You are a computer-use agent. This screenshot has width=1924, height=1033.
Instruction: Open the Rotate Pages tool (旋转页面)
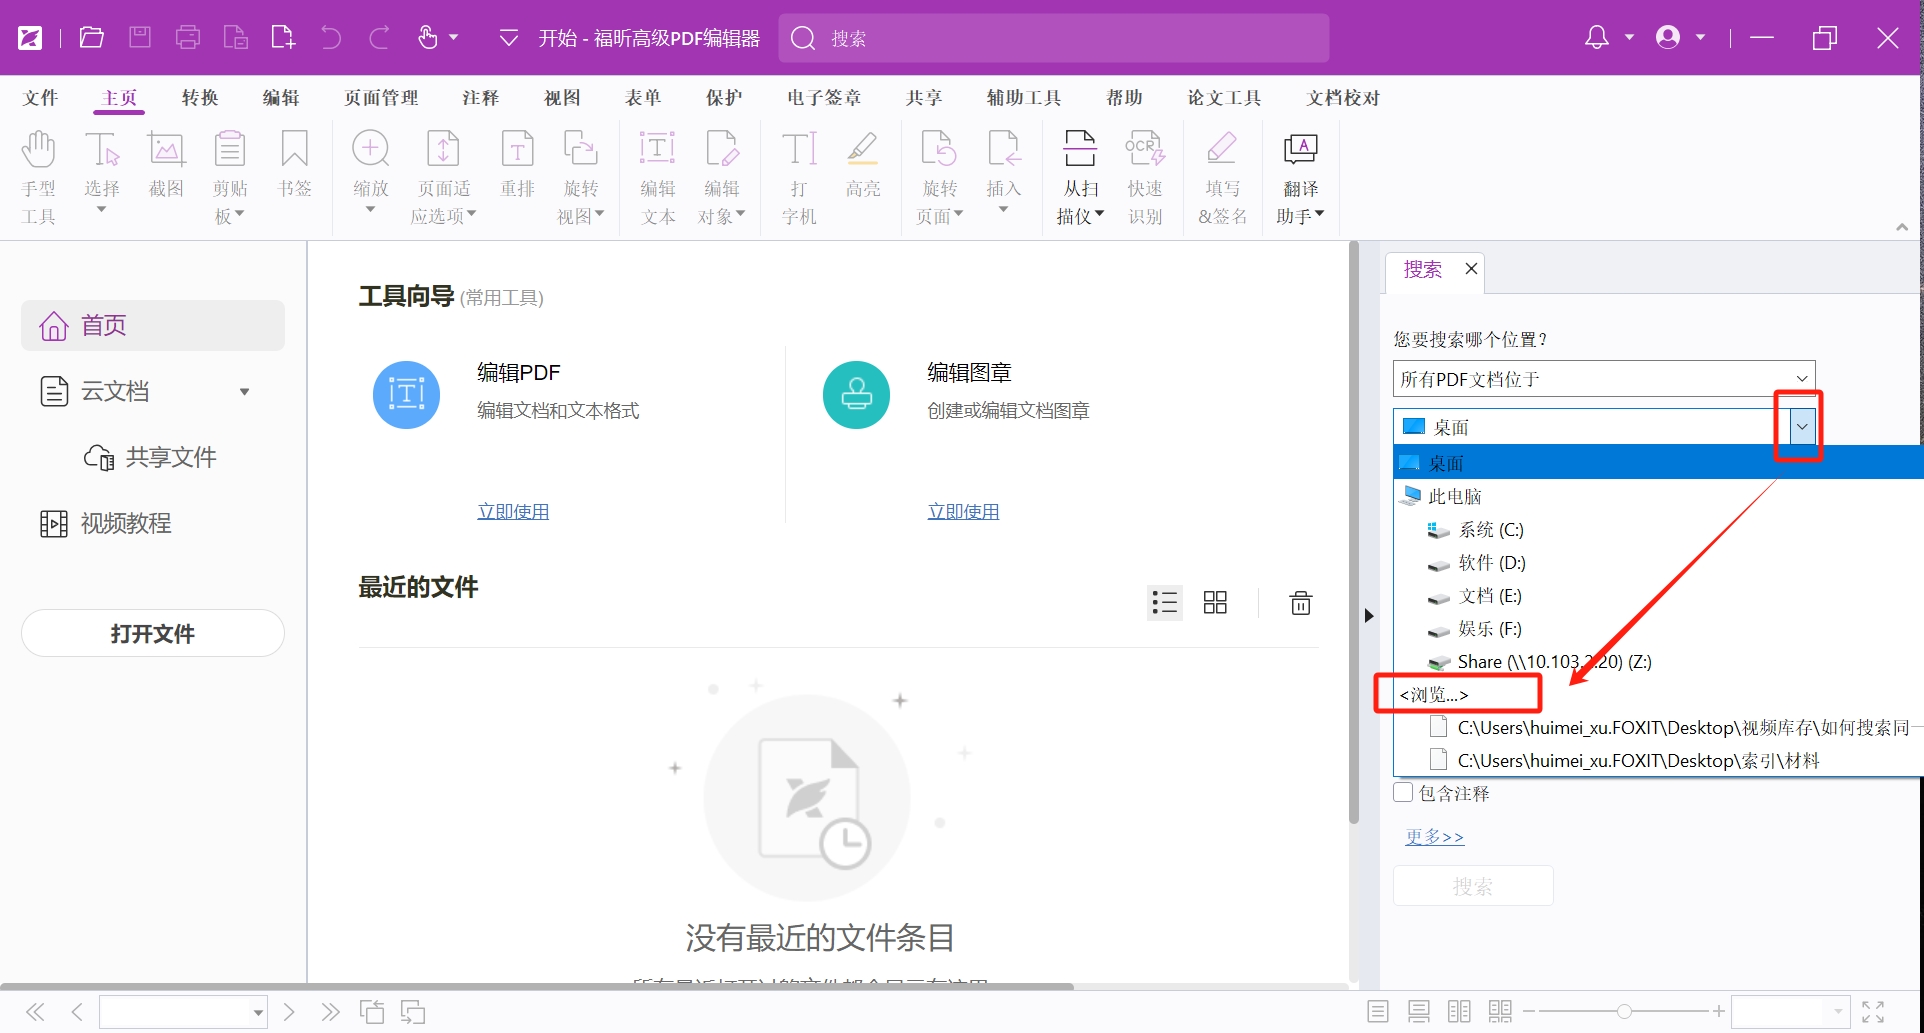pyautogui.click(x=939, y=177)
